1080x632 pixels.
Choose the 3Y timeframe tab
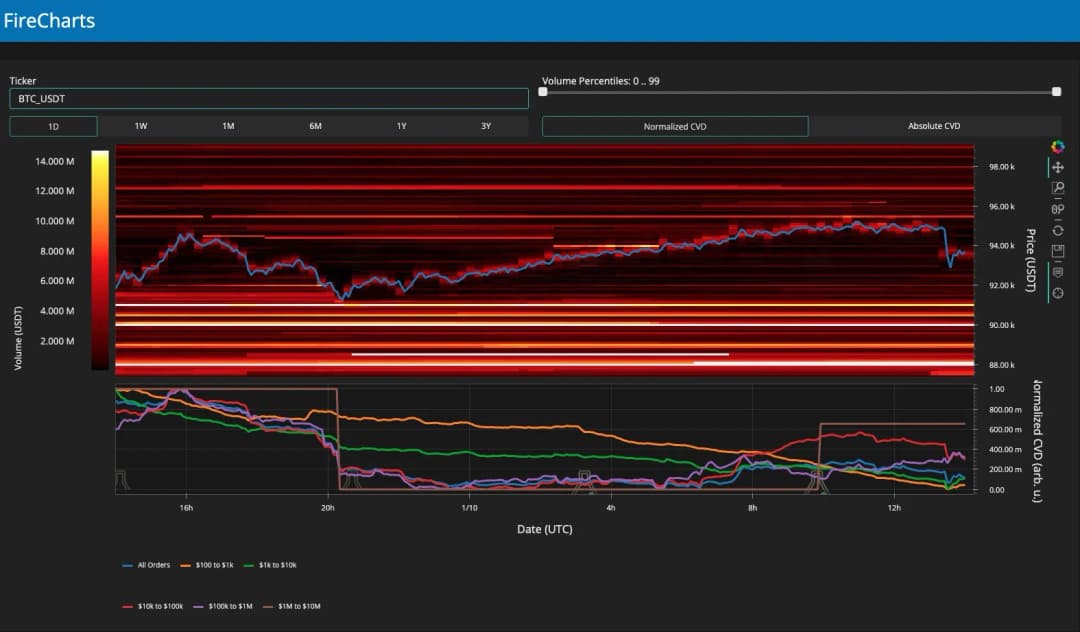pos(486,126)
